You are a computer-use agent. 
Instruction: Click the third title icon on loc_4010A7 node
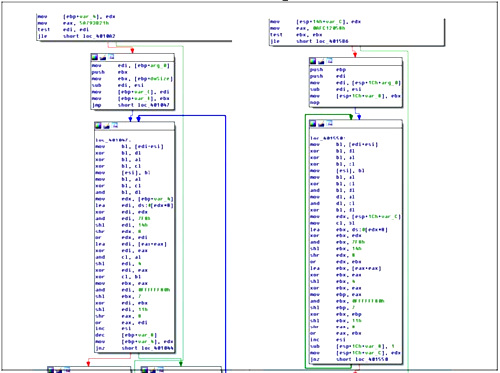click(x=115, y=126)
